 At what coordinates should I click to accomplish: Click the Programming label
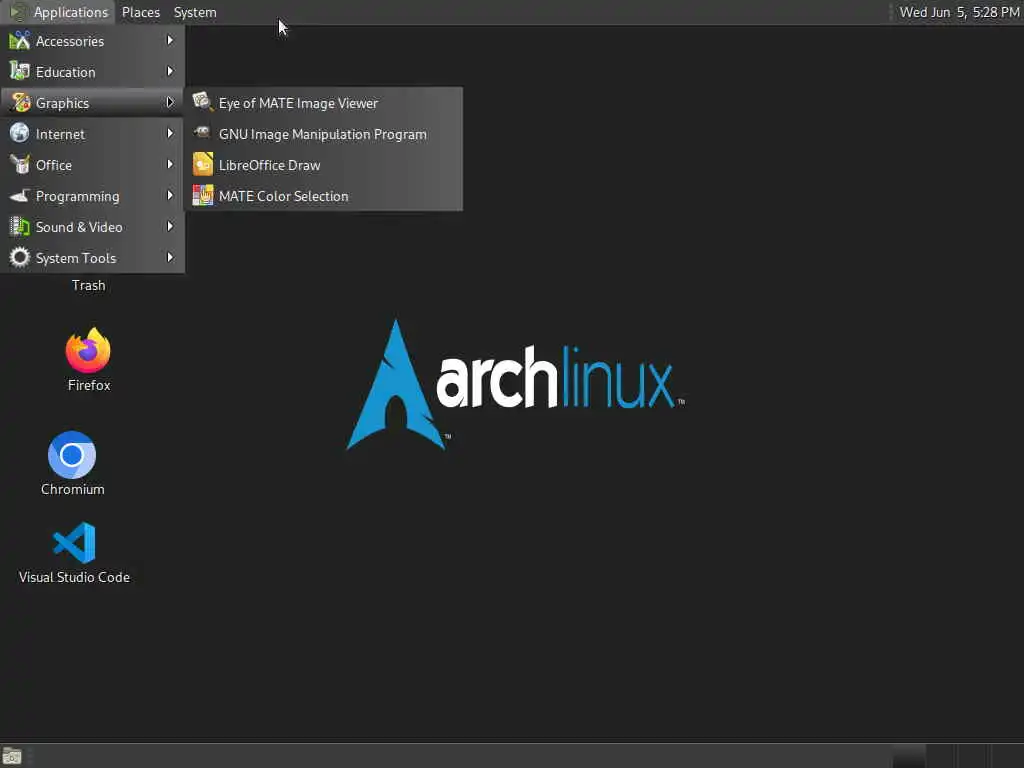[77, 196]
